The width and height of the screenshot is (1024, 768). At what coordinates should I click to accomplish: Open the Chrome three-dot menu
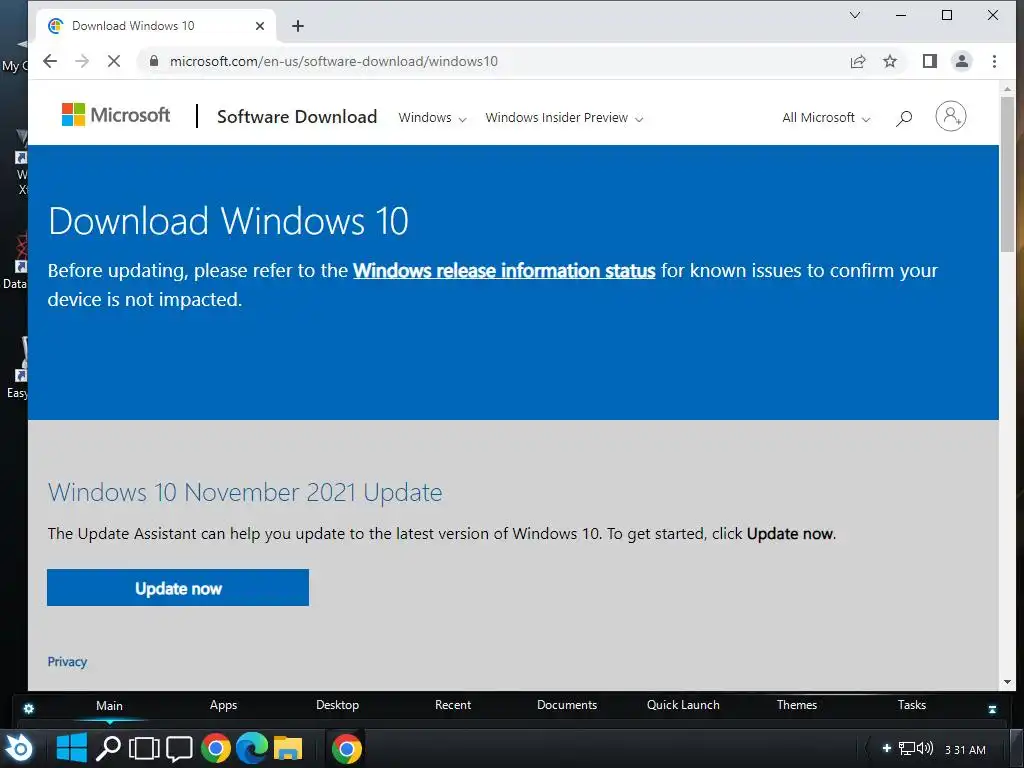coord(995,61)
